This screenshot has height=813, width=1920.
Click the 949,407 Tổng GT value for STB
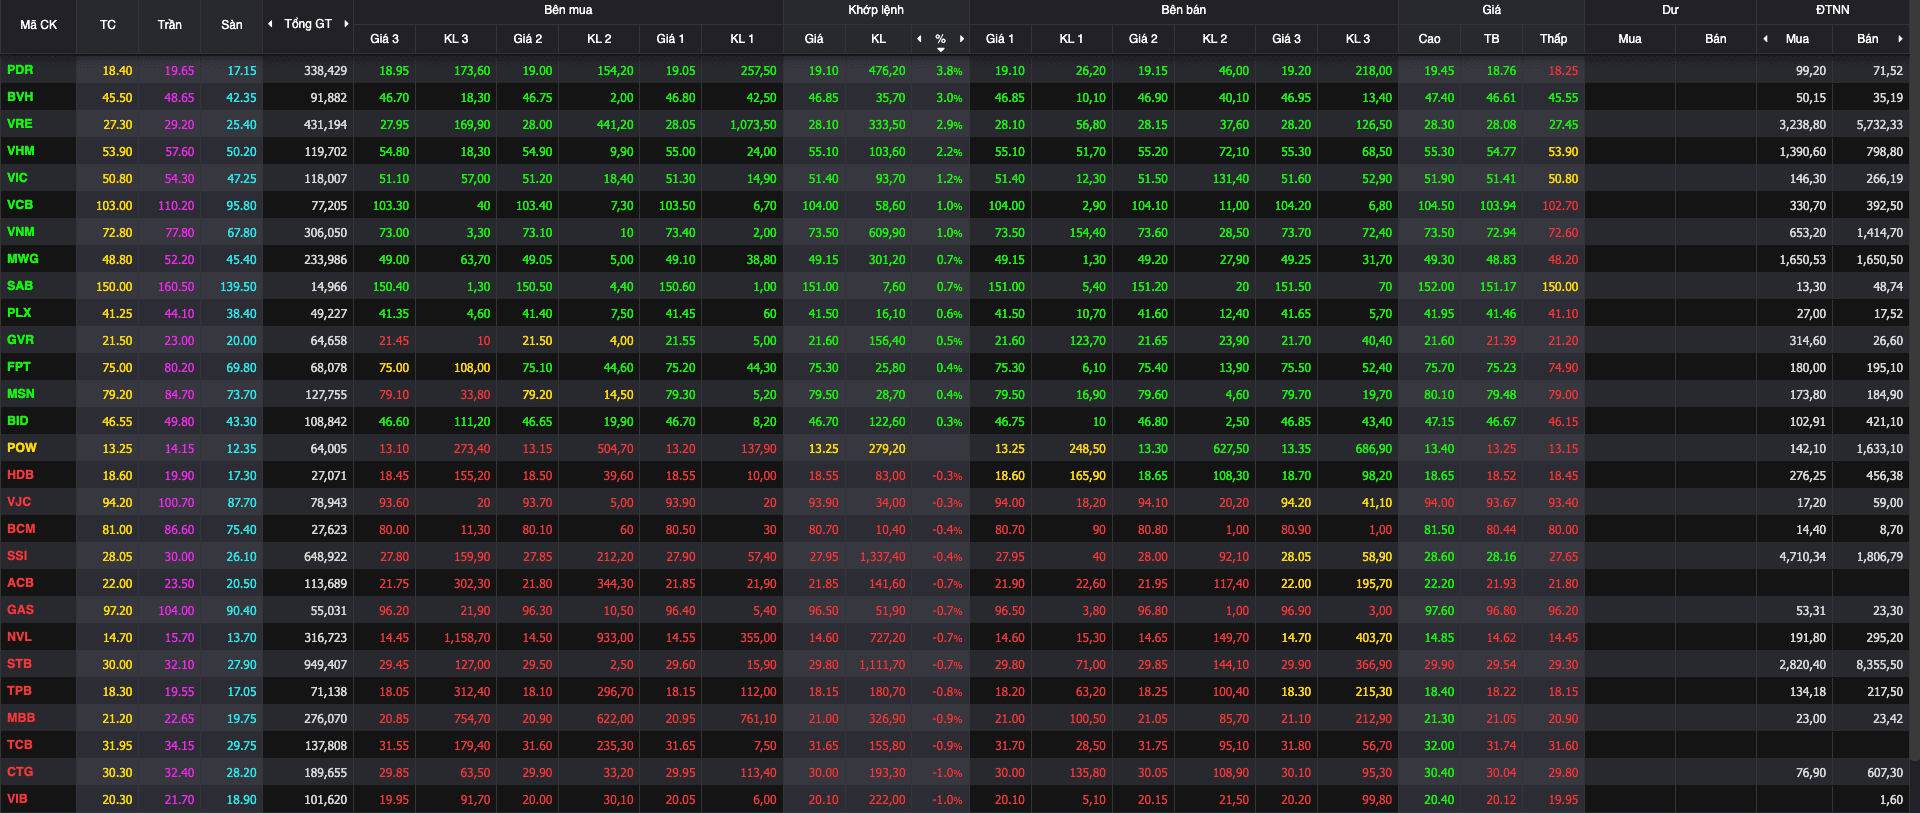coord(325,665)
